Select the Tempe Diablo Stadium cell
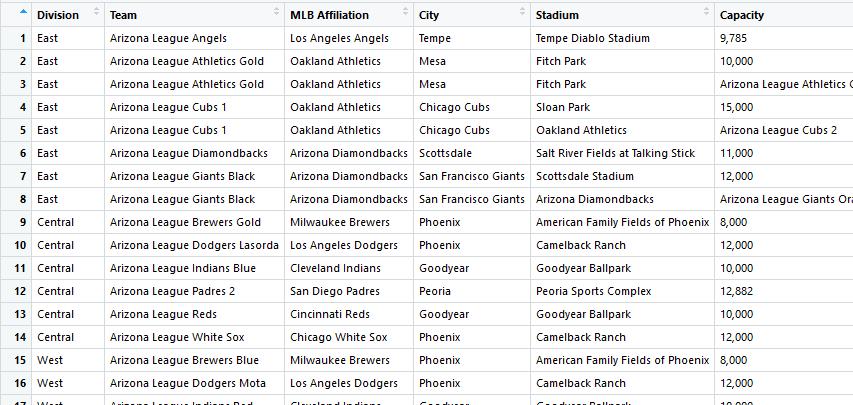 [x=592, y=38]
